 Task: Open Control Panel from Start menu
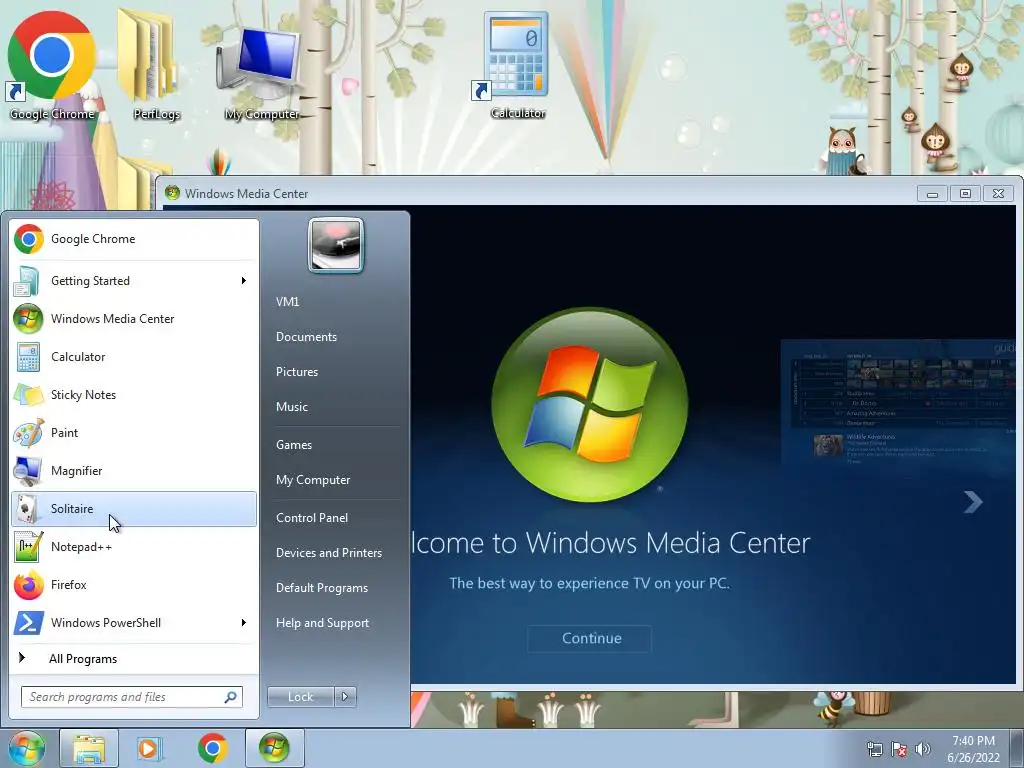[312, 518]
